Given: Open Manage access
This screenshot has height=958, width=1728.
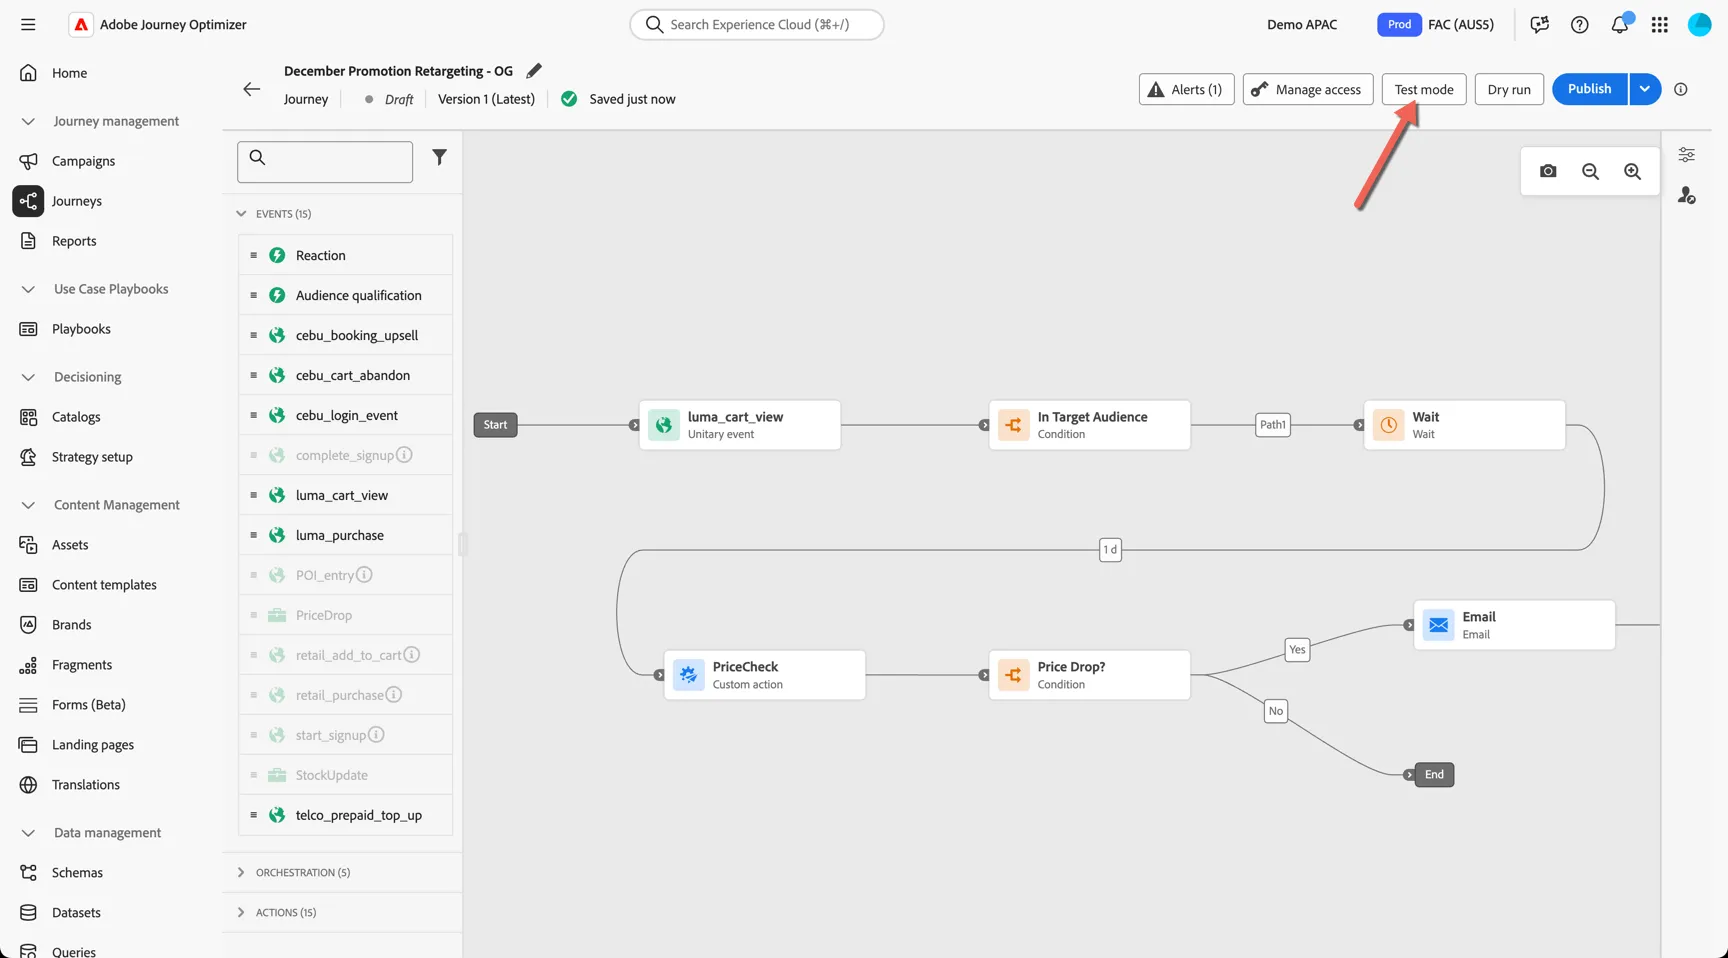Looking at the screenshot, I should click(1308, 89).
